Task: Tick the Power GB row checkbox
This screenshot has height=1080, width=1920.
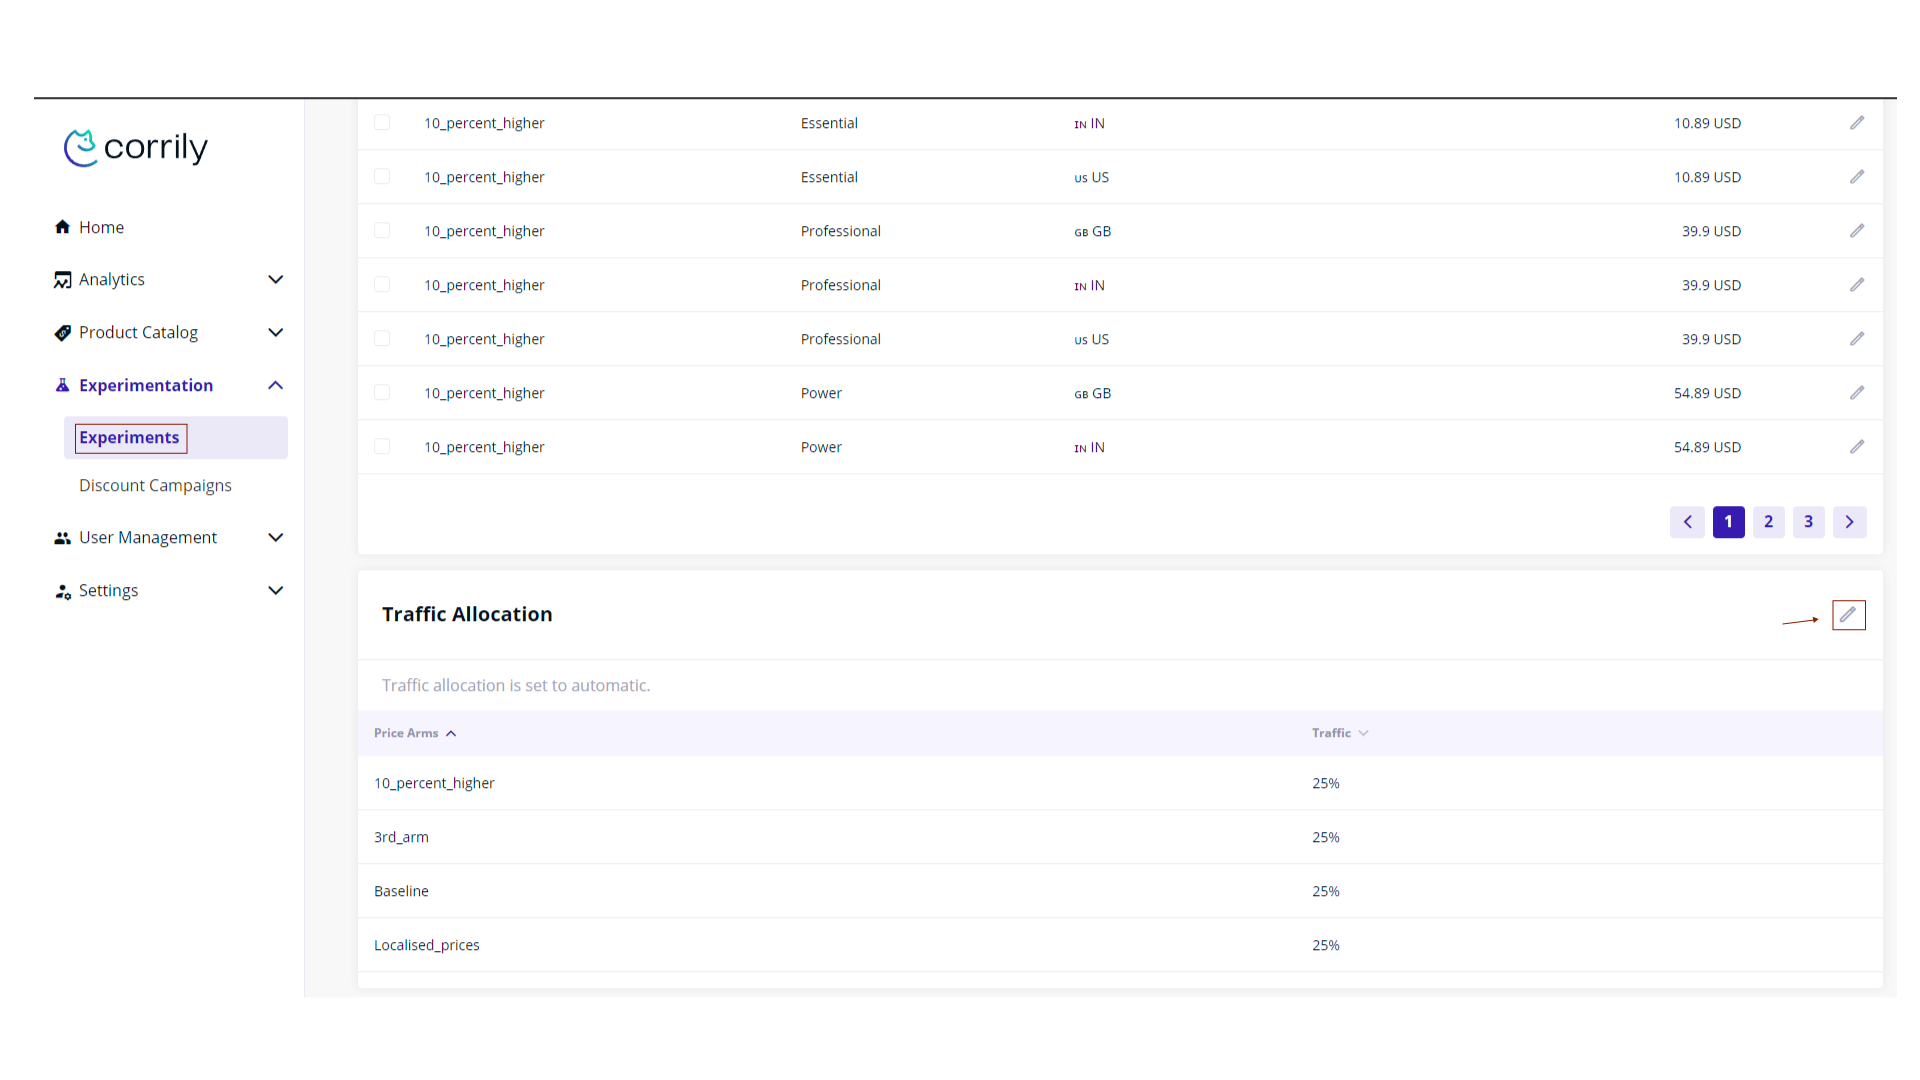Action: (x=382, y=393)
